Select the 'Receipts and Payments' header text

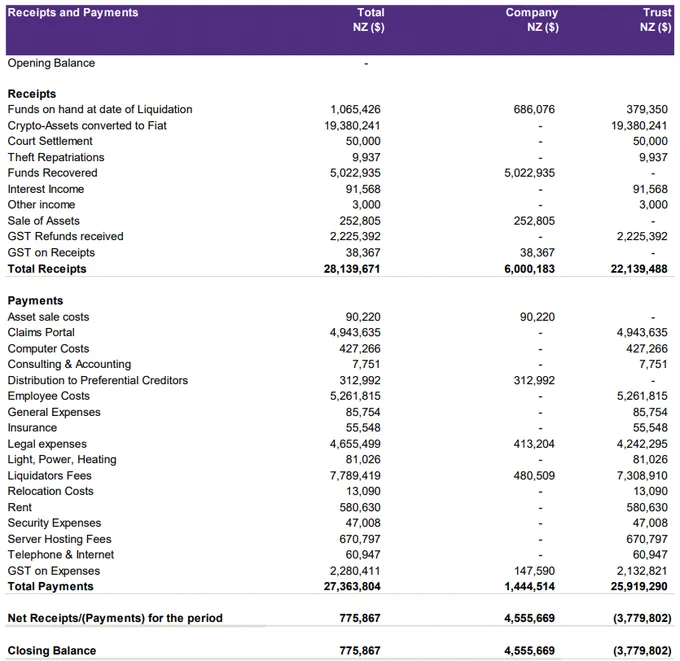[x=73, y=13]
